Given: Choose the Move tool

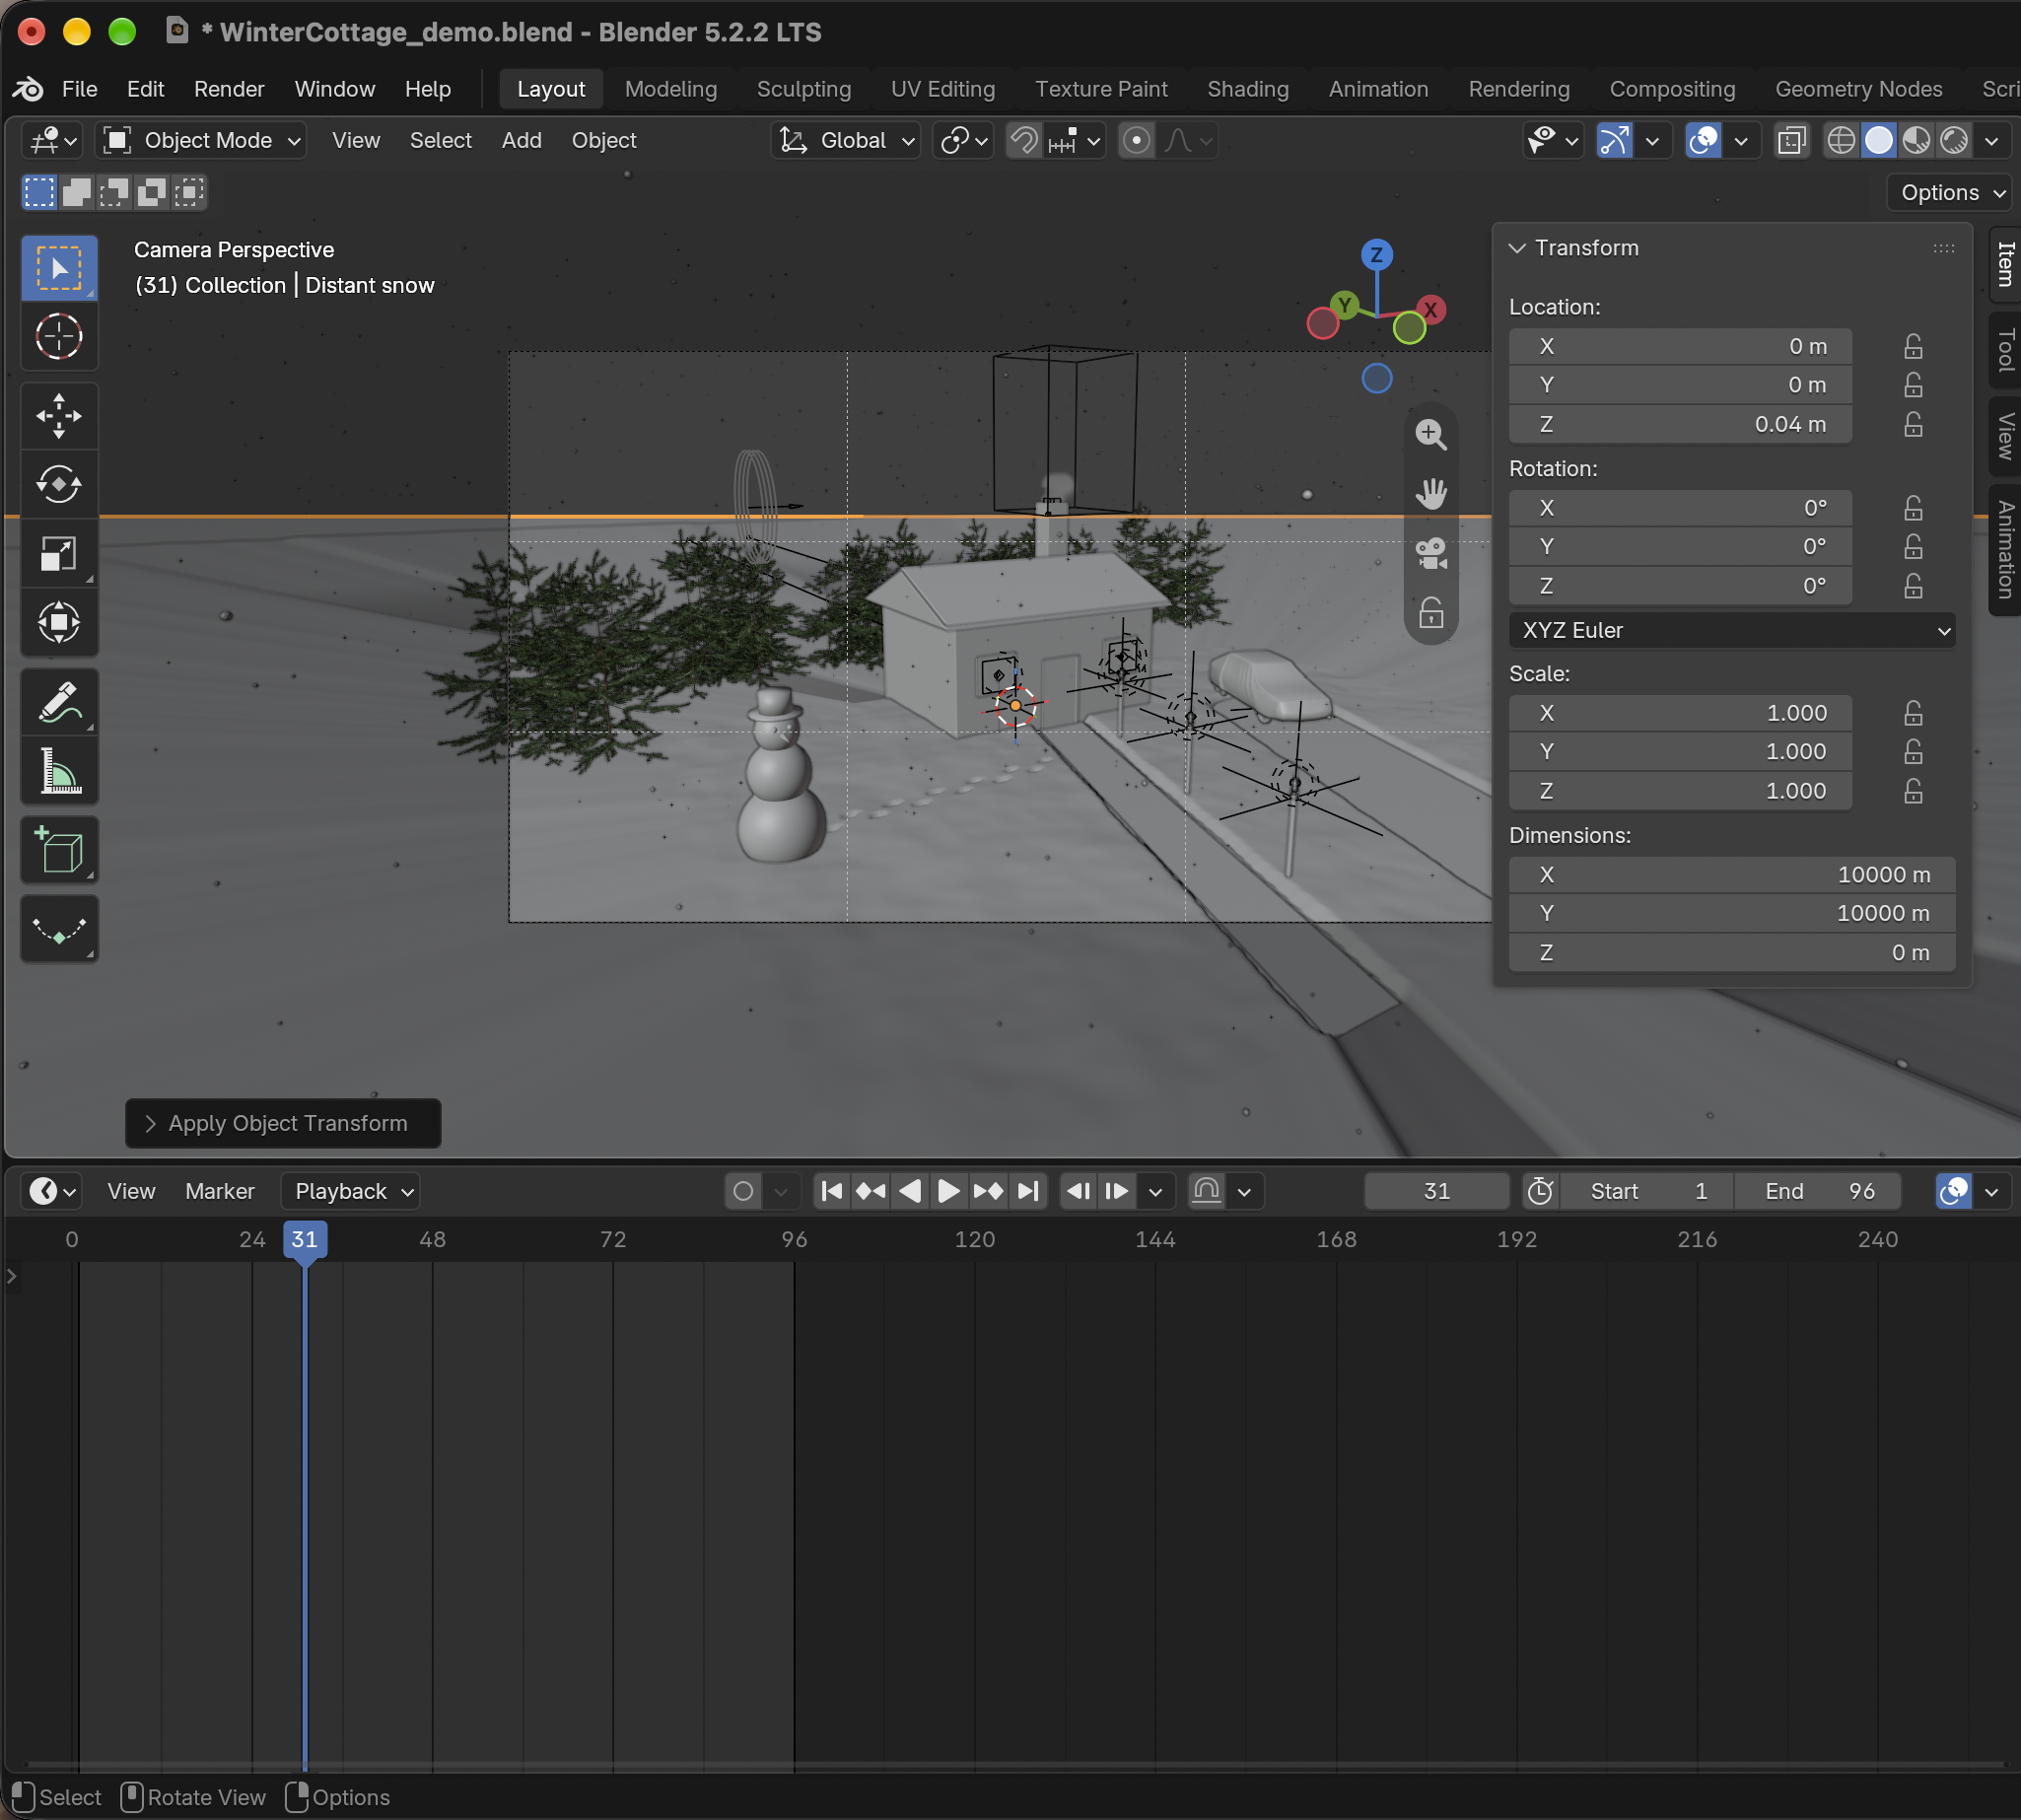Looking at the screenshot, I should pyautogui.click(x=59, y=416).
